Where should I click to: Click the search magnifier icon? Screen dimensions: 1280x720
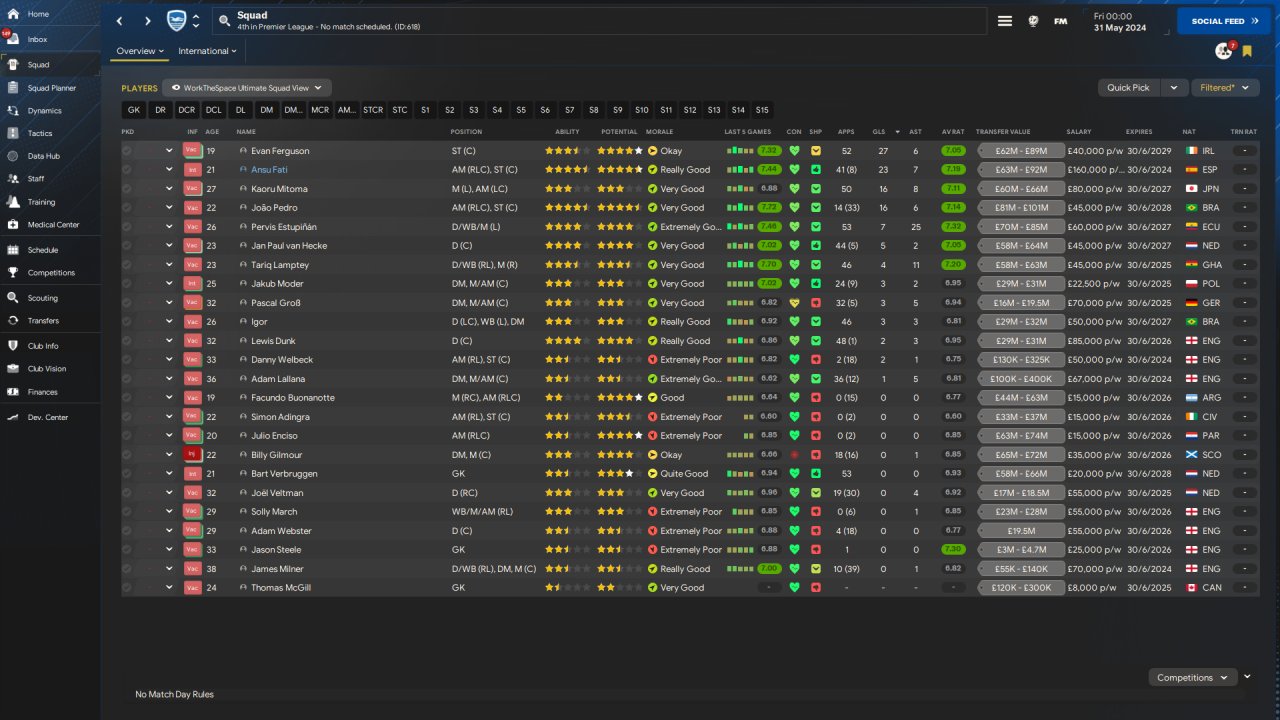click(224, 21)
